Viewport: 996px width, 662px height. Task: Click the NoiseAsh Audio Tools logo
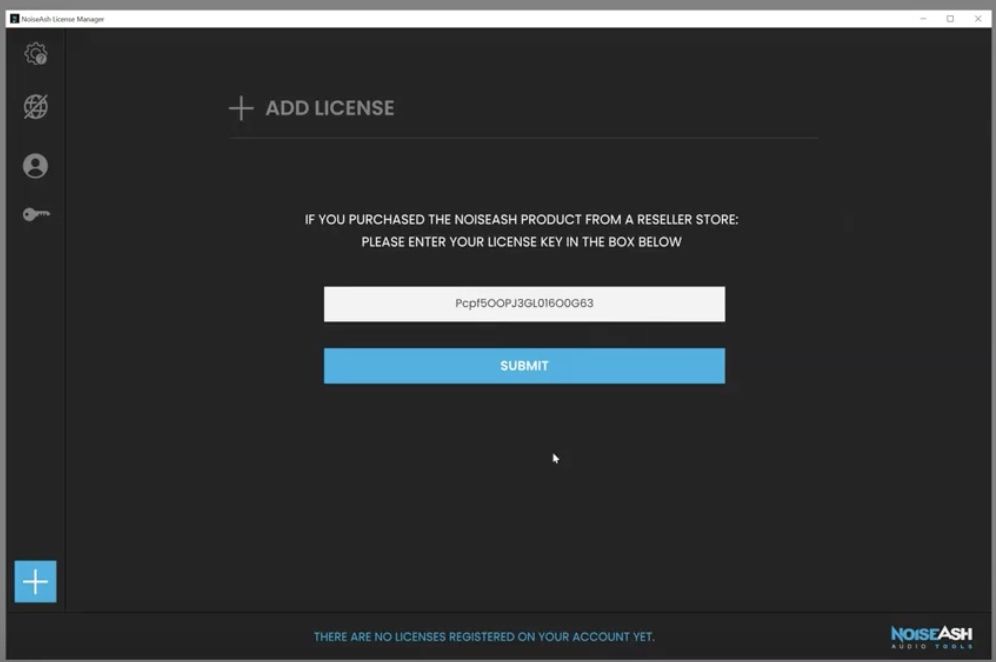tap(931, 637)
